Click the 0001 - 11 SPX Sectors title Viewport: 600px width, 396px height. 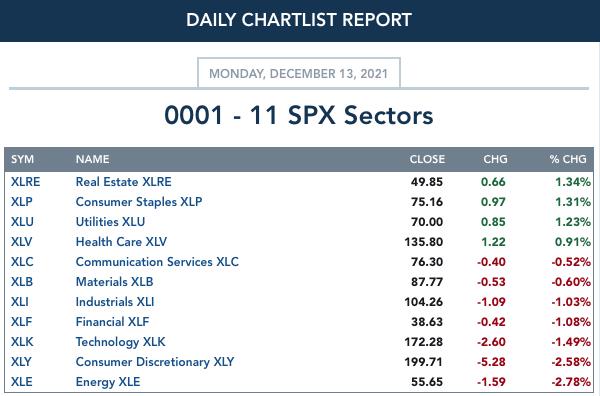(x=299, y=115)
